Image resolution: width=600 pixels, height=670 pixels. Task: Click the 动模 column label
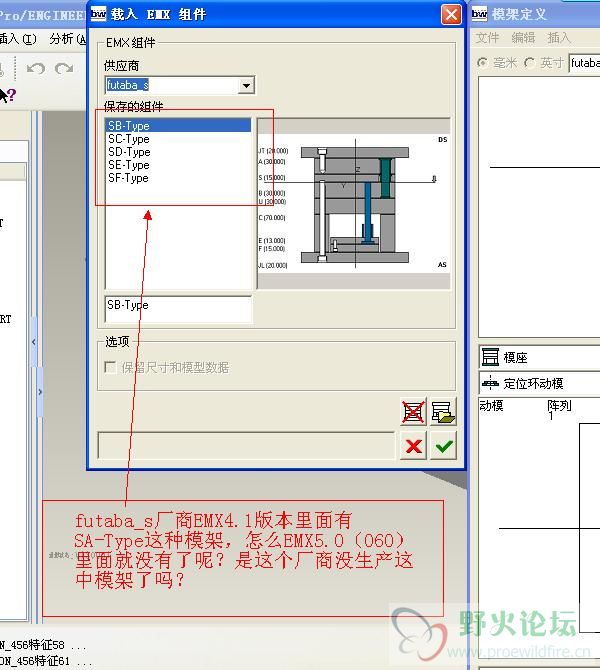click(491, 406)
